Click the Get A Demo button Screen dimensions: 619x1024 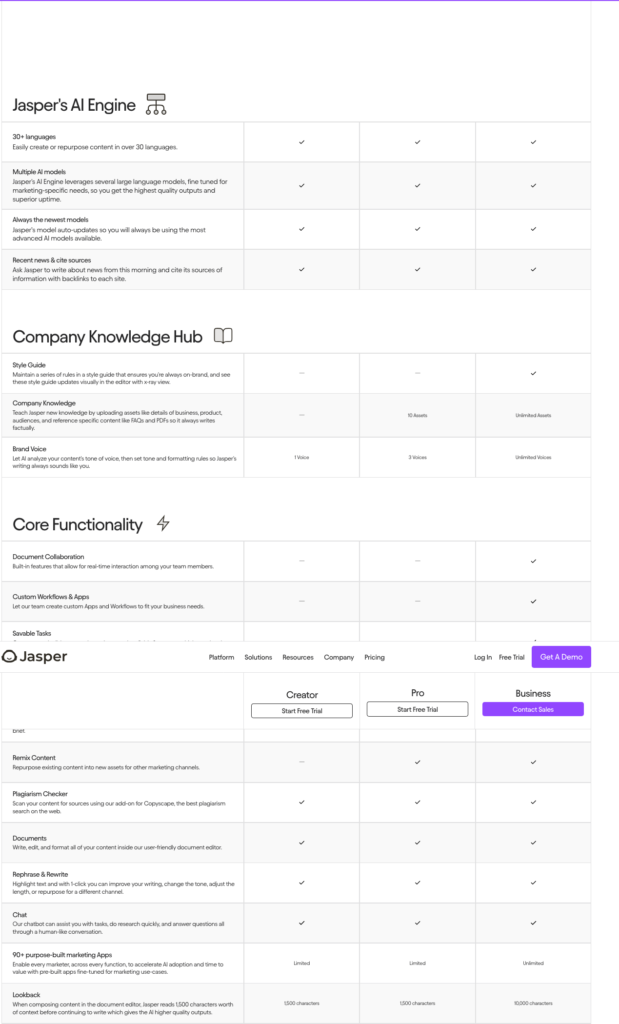click(561, 657)
